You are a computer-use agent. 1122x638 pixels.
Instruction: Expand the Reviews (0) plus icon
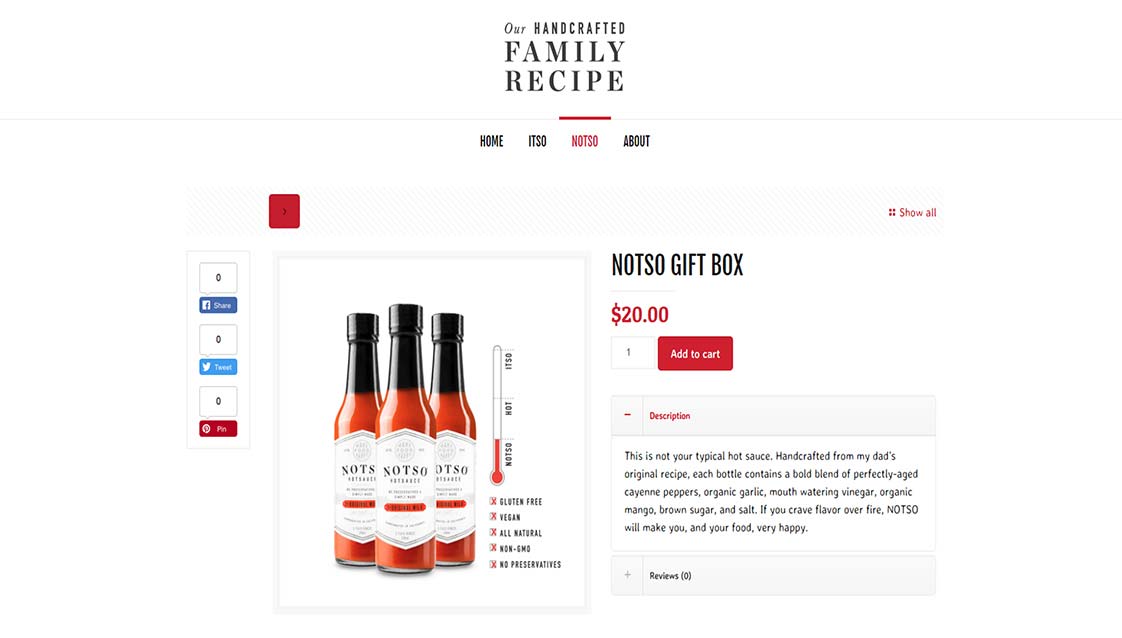(x=628, y=575)
